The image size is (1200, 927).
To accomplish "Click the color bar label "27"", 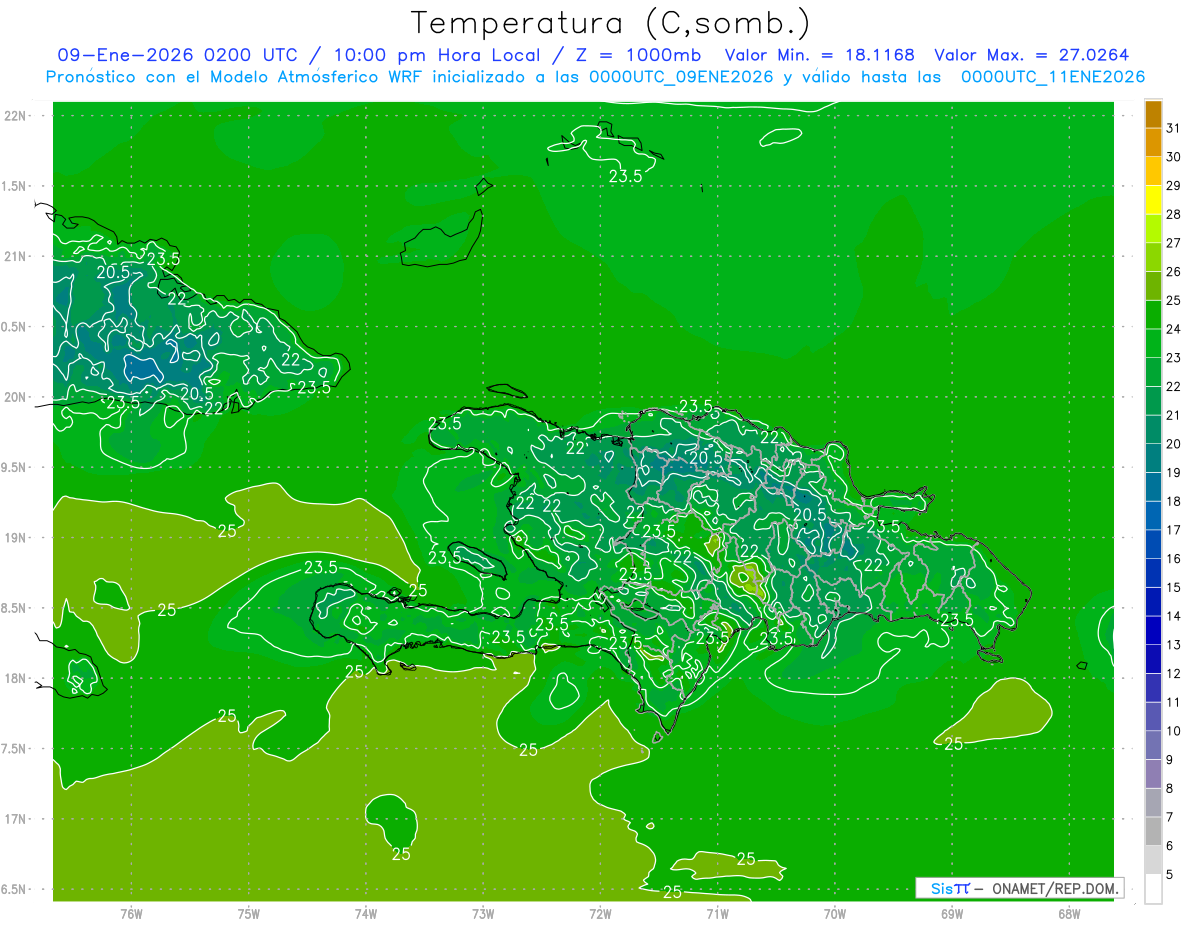I will point(1174,243).
